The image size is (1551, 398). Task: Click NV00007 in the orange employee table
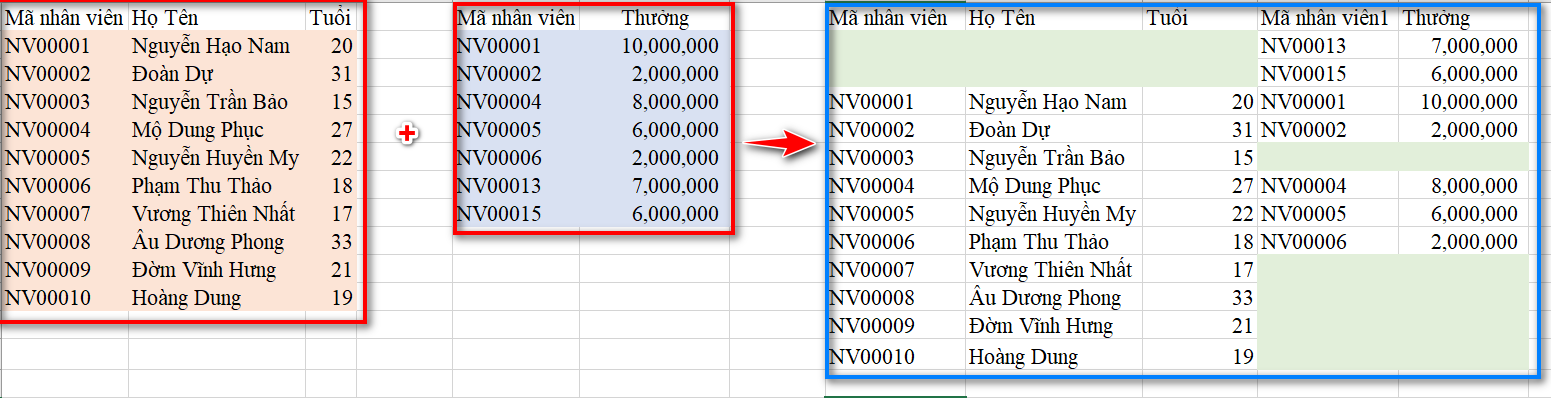click(48, 214)
